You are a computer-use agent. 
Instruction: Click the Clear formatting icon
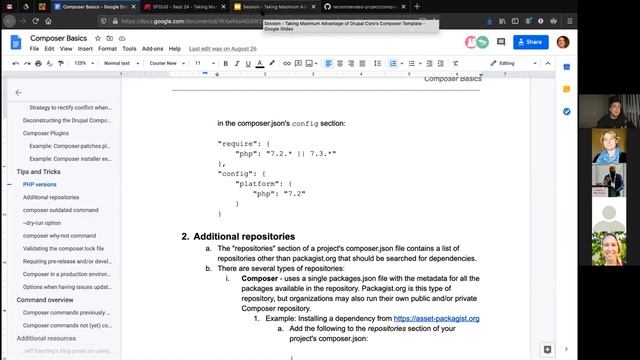pyautogui.click(x=456, y=63)
